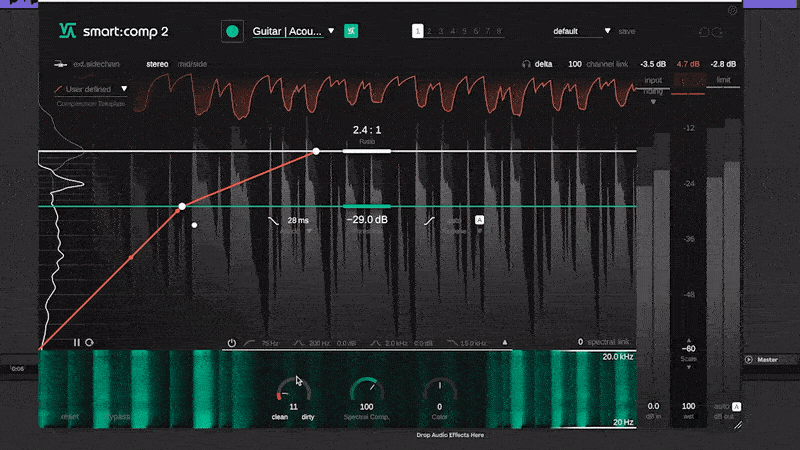Collapse sidechain filter section with up arrow
The image size is (800, 450).
pos(505,342)
